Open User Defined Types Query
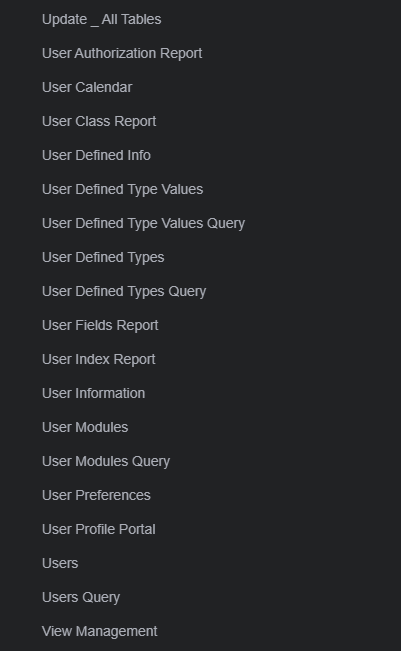 point(124,292)
